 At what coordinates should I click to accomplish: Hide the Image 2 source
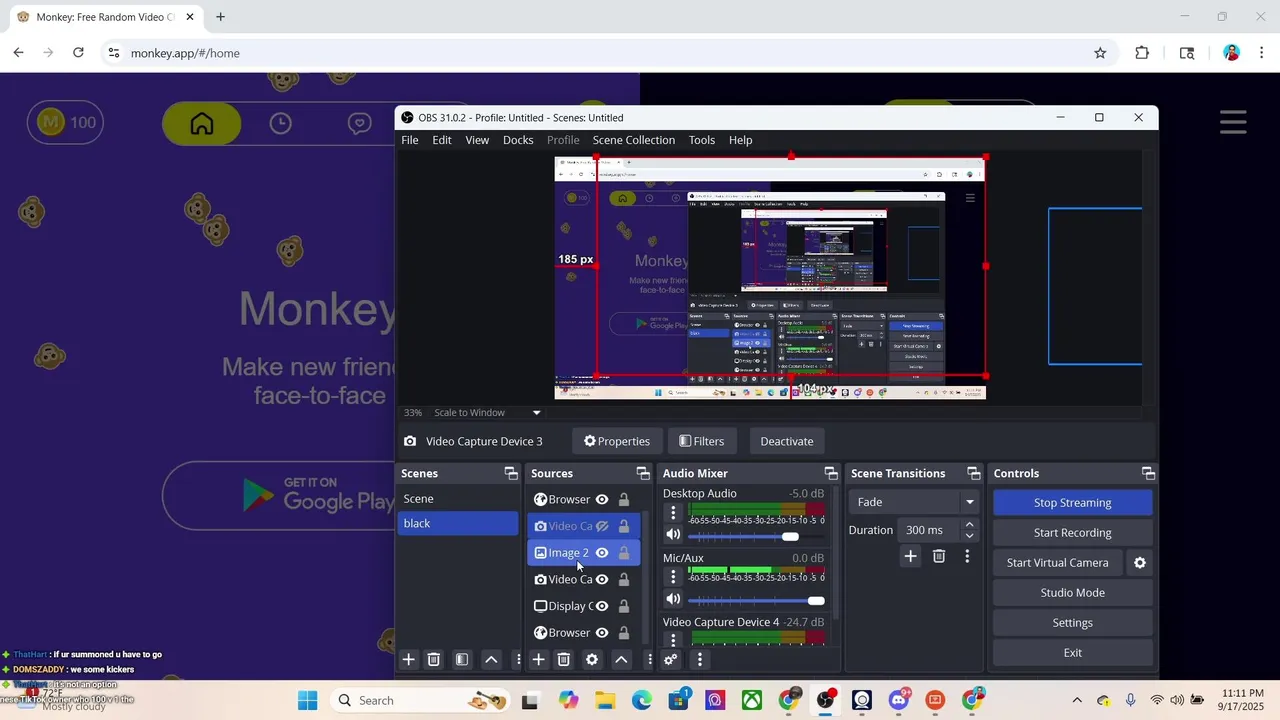602,552
